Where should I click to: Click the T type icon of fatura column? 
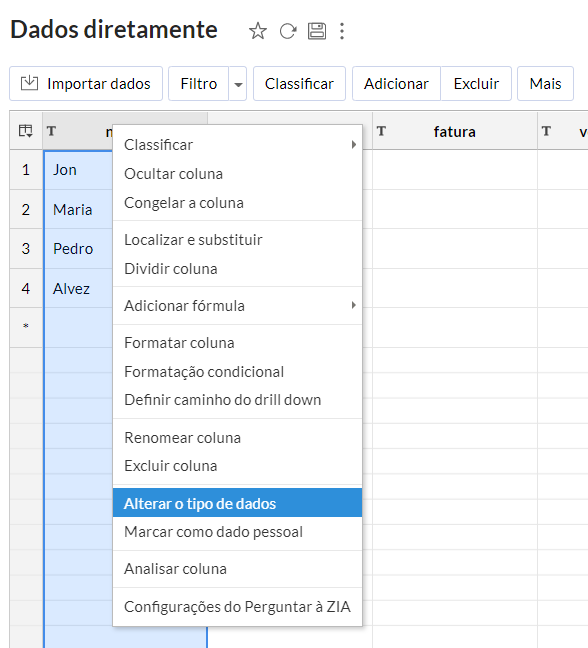click(381, 131)
